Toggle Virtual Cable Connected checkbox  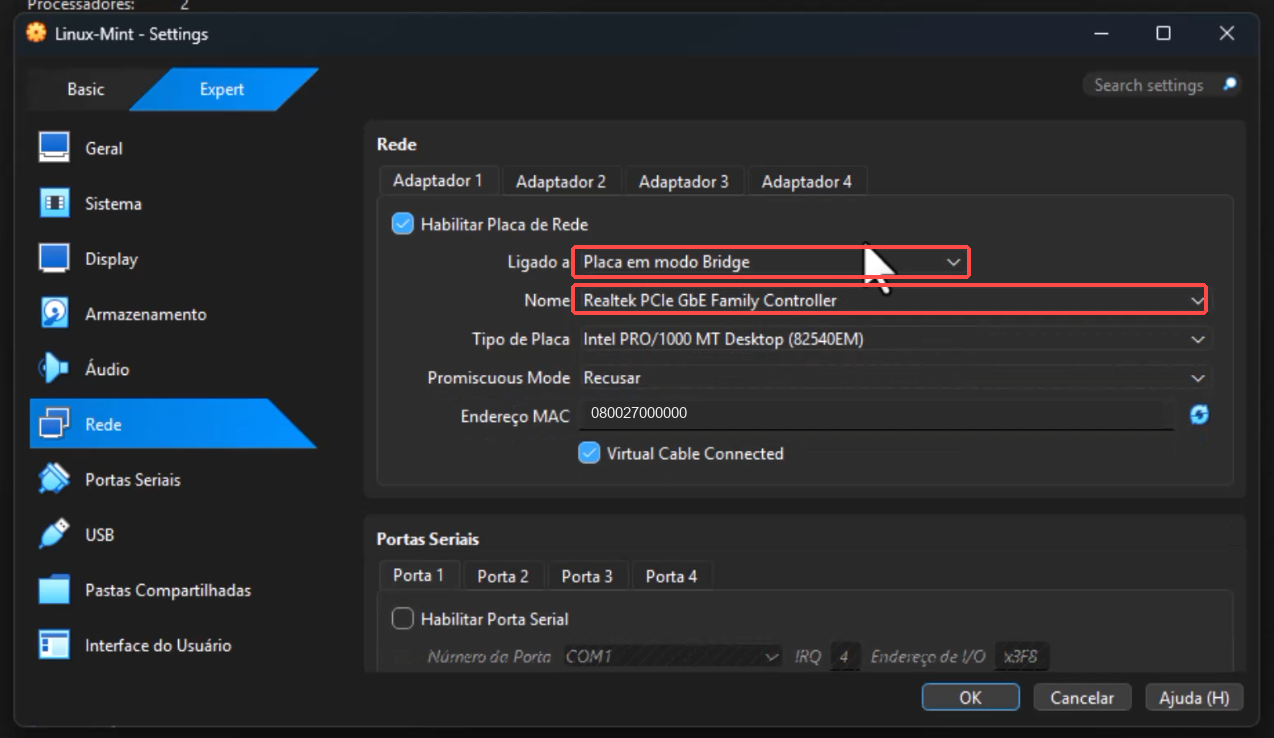click(x=589, y=453)
